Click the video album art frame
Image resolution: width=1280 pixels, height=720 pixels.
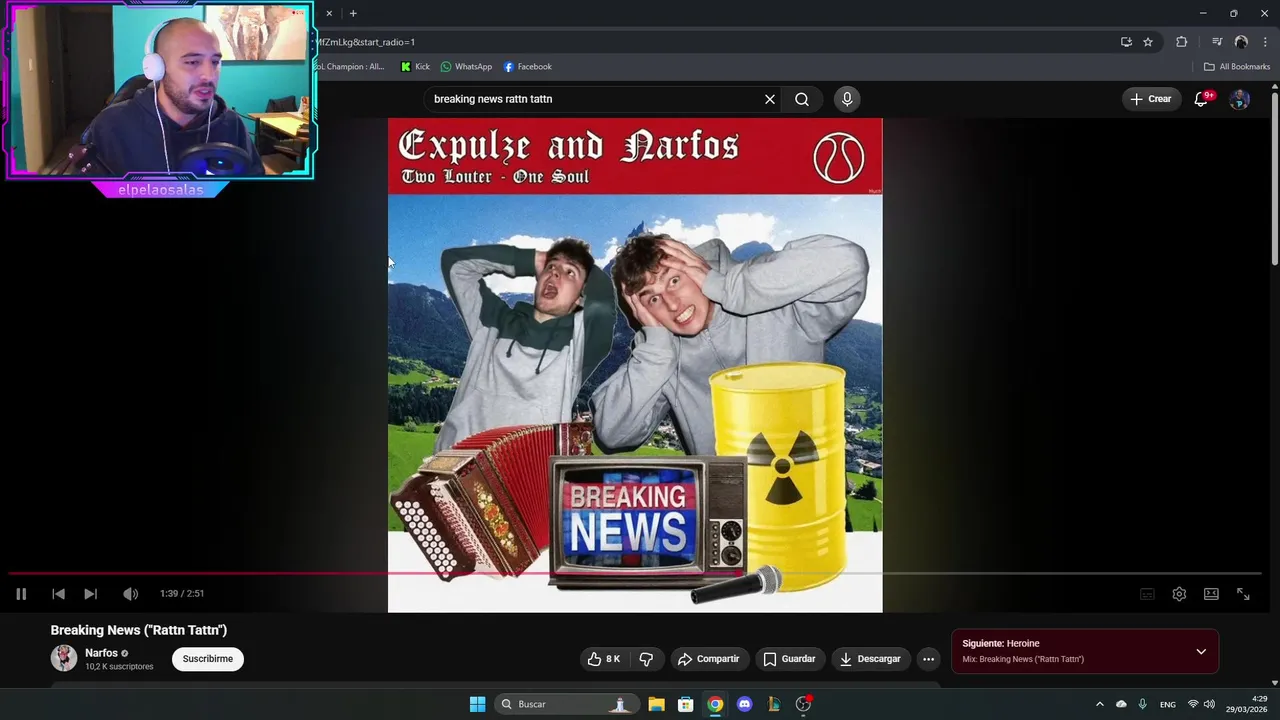635,365
